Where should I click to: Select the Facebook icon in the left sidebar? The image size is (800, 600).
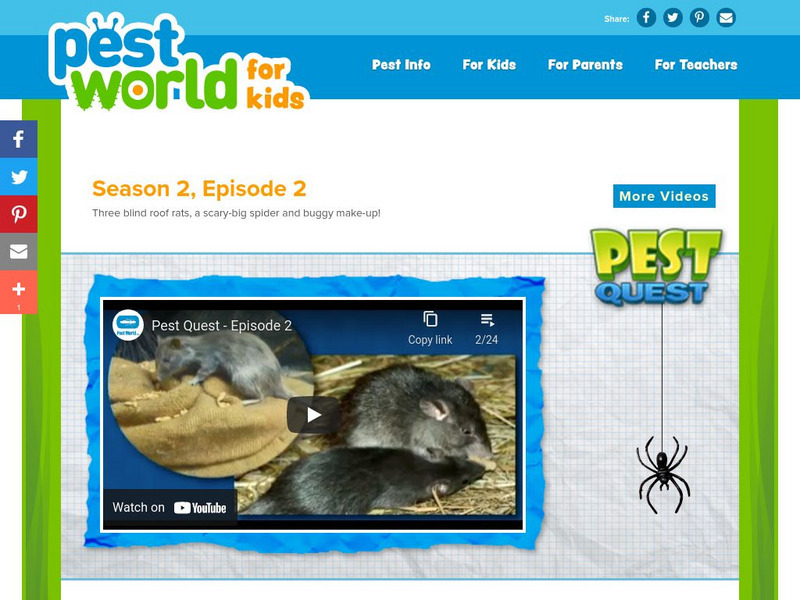18,139
